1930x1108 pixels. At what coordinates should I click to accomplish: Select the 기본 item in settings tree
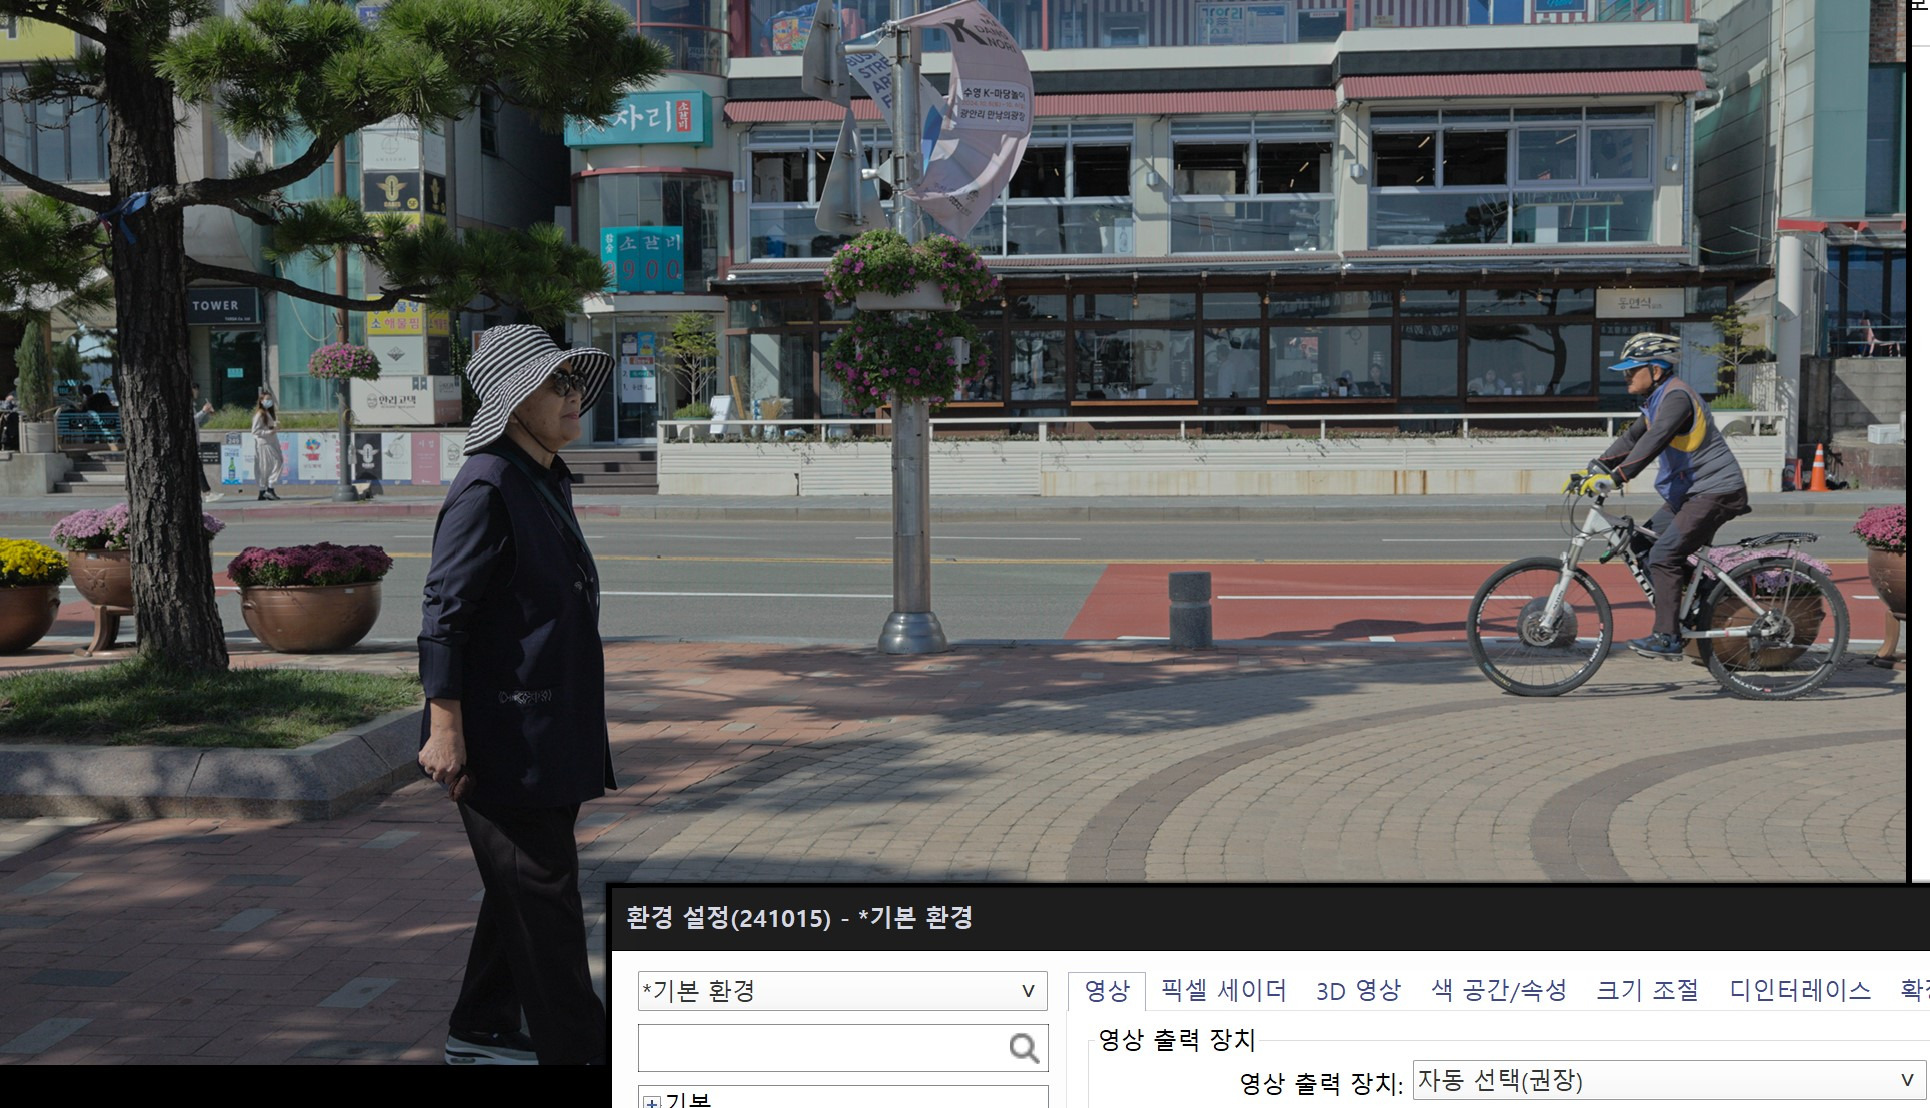point(688,1101)
